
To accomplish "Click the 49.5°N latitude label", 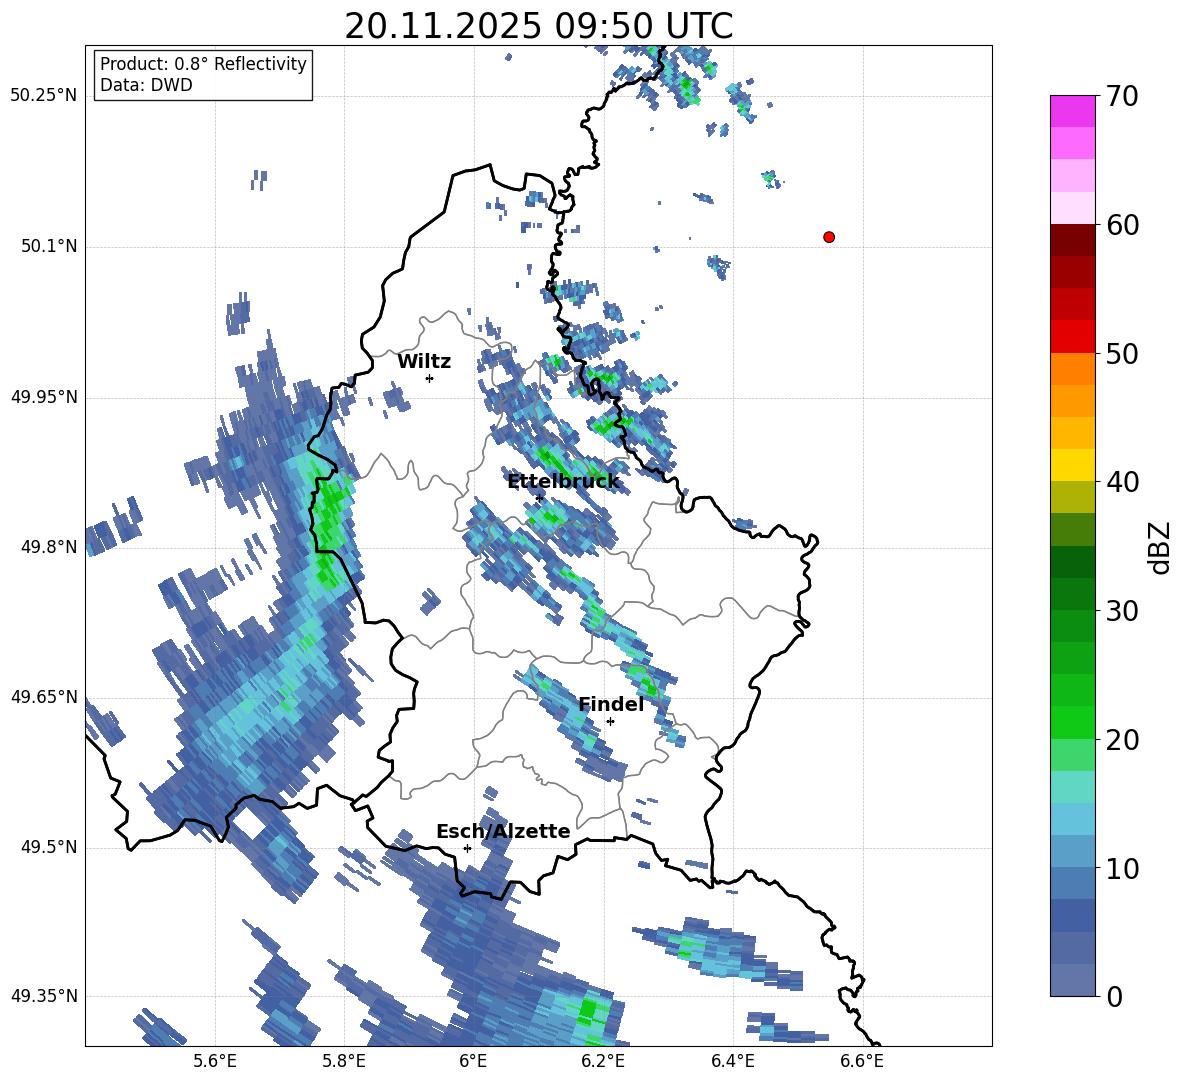I will pyautogui.click(x=49, y=847).
